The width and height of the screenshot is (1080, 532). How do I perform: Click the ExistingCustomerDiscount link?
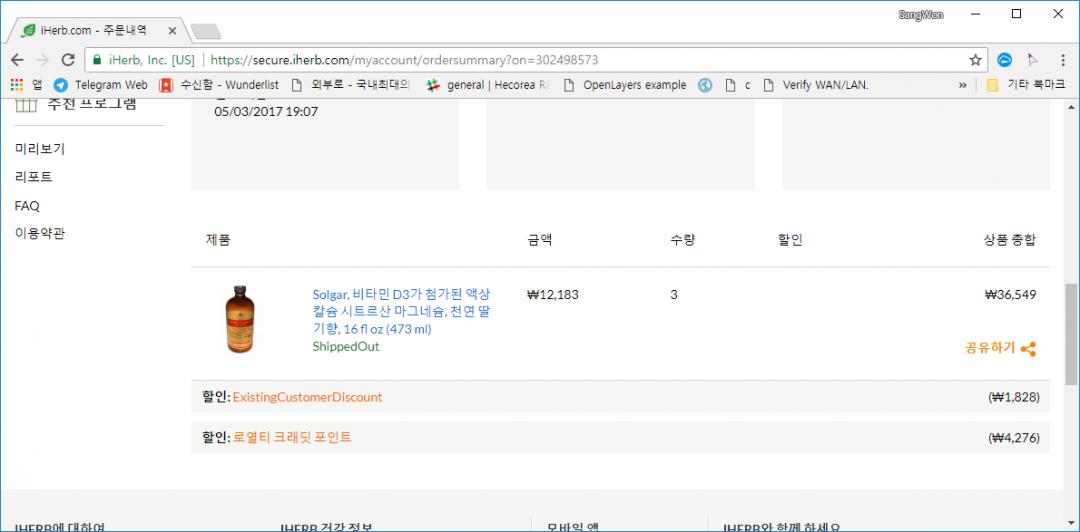pos(307,397)
